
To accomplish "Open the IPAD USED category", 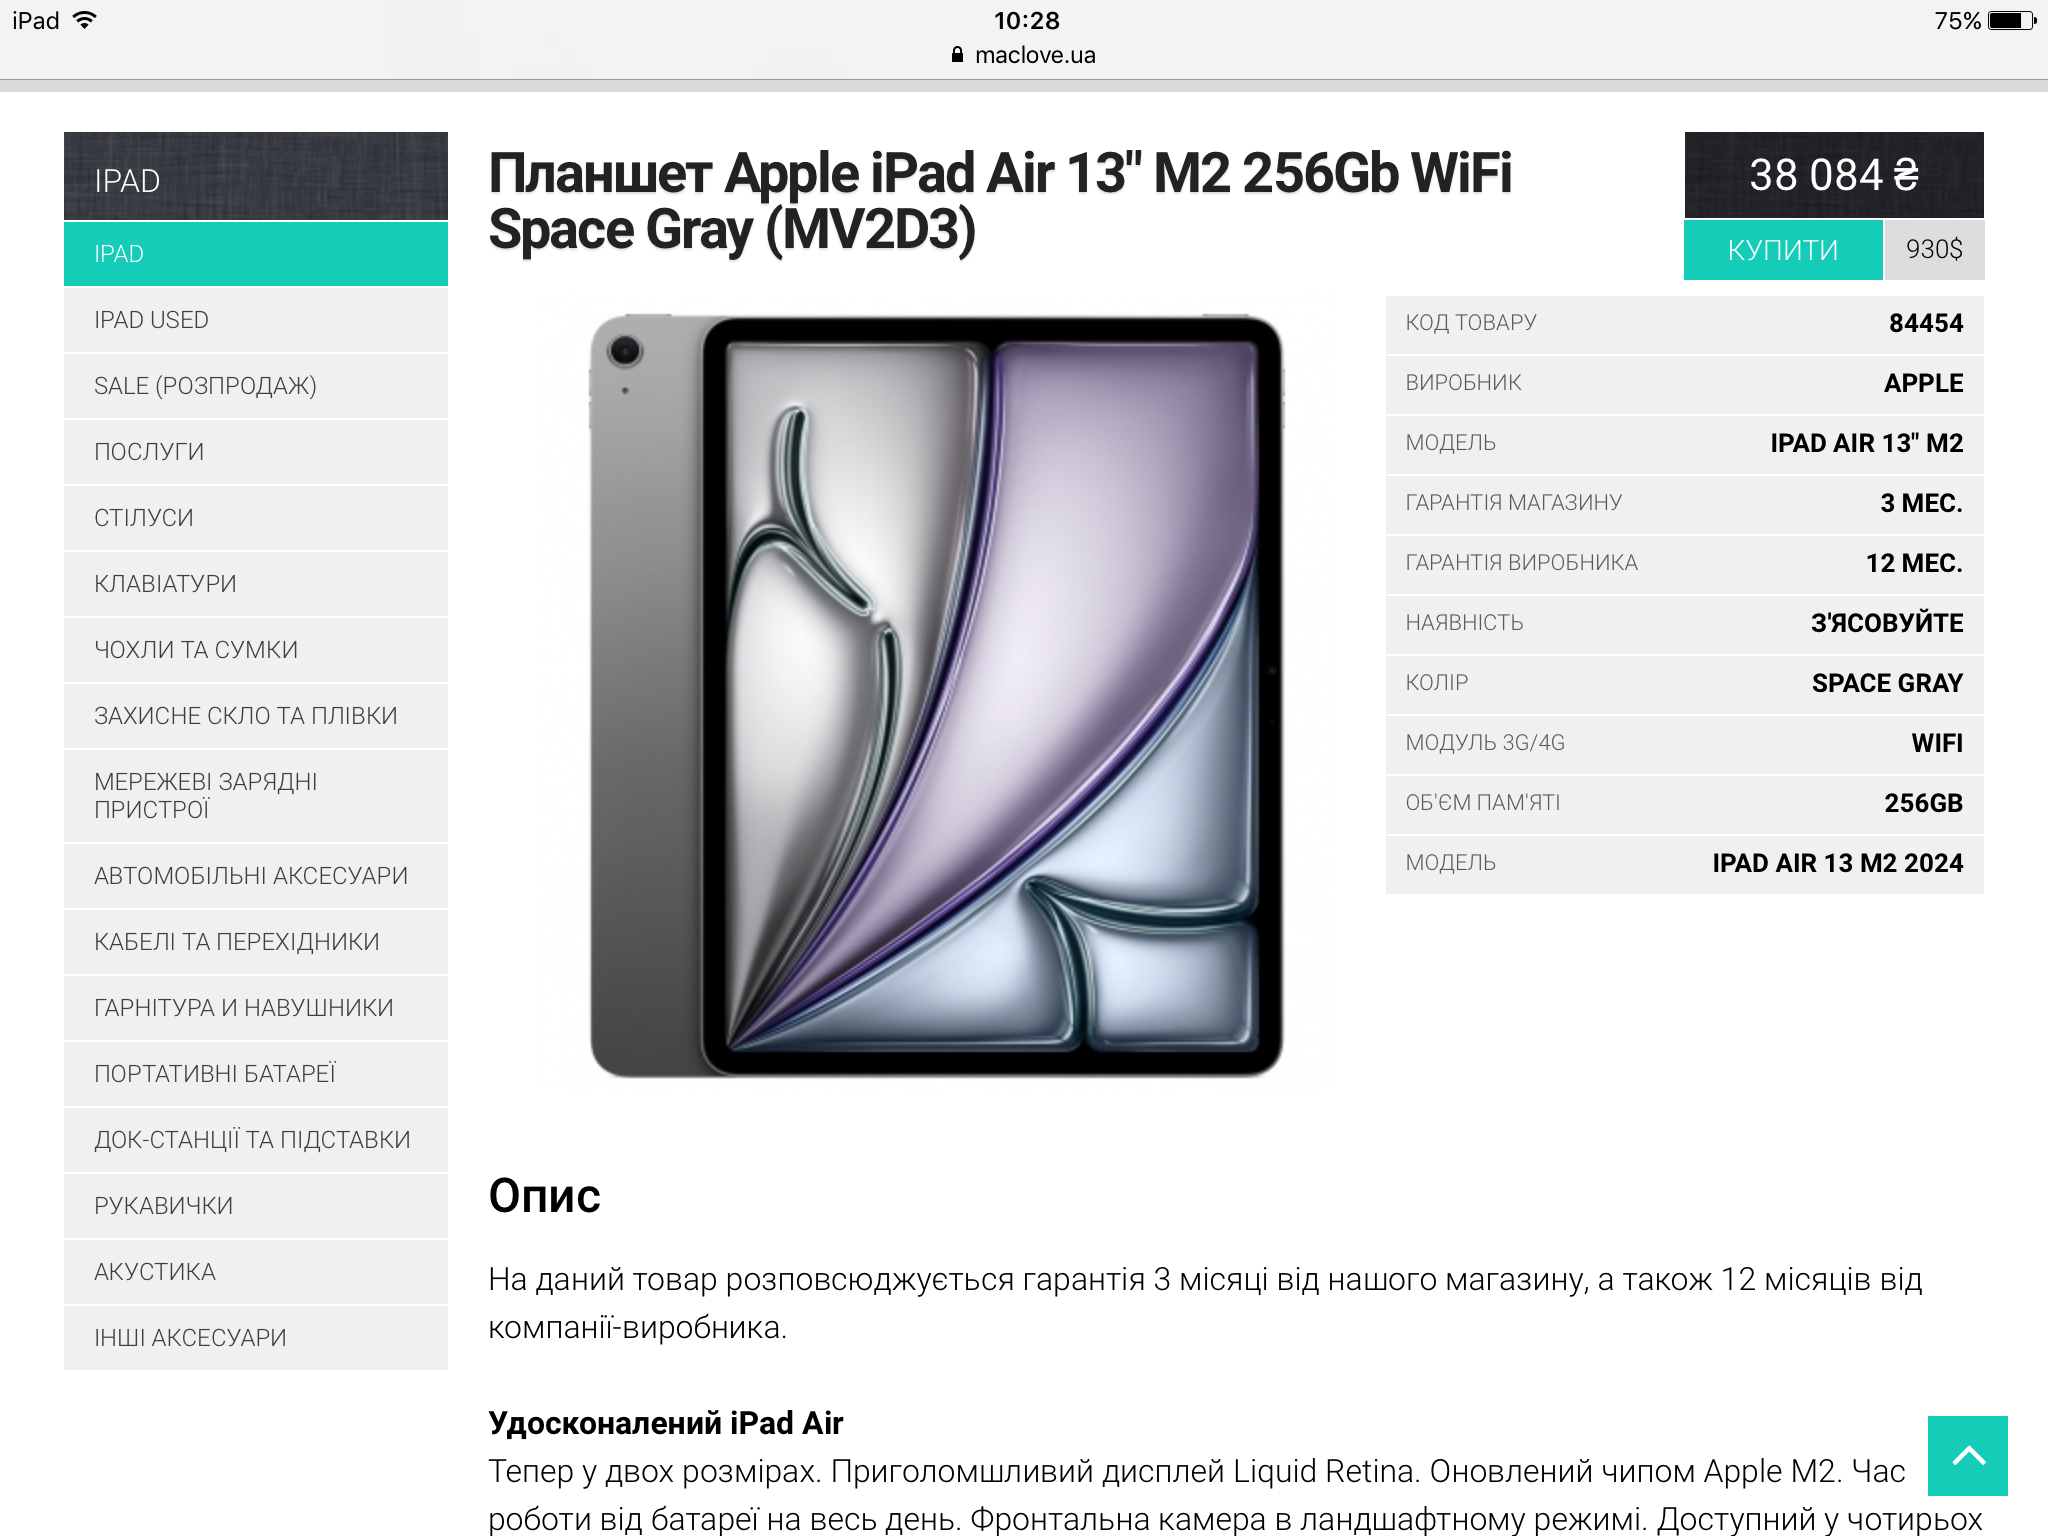I will (256, 320).
